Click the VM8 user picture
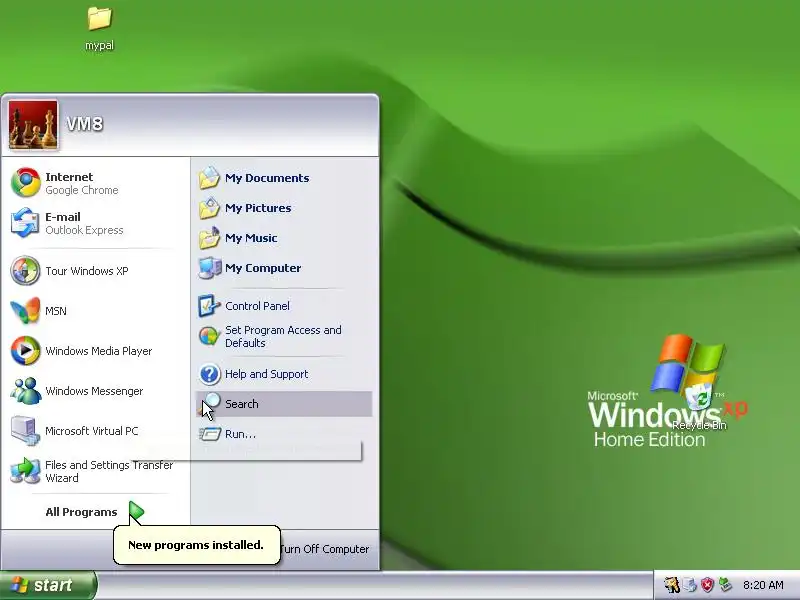Image resolution: width=800 pixels, height=600 pixels. point(33,125)
